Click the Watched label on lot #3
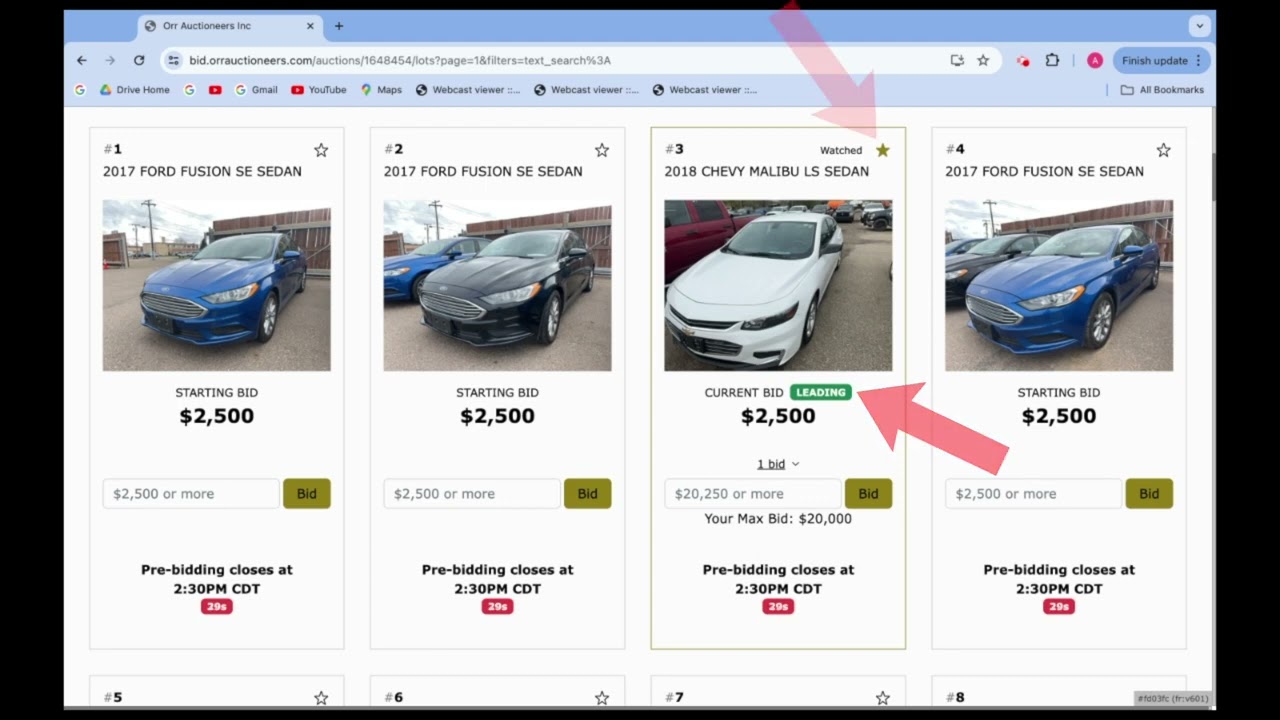This screenshot has width=1280, height=720. tap(841, 150)
